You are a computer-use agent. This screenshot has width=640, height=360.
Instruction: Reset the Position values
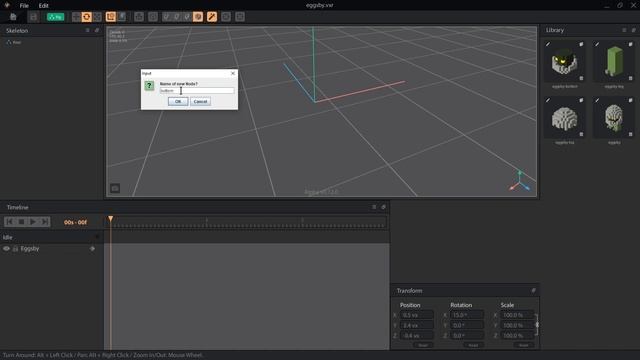(423, 345)
